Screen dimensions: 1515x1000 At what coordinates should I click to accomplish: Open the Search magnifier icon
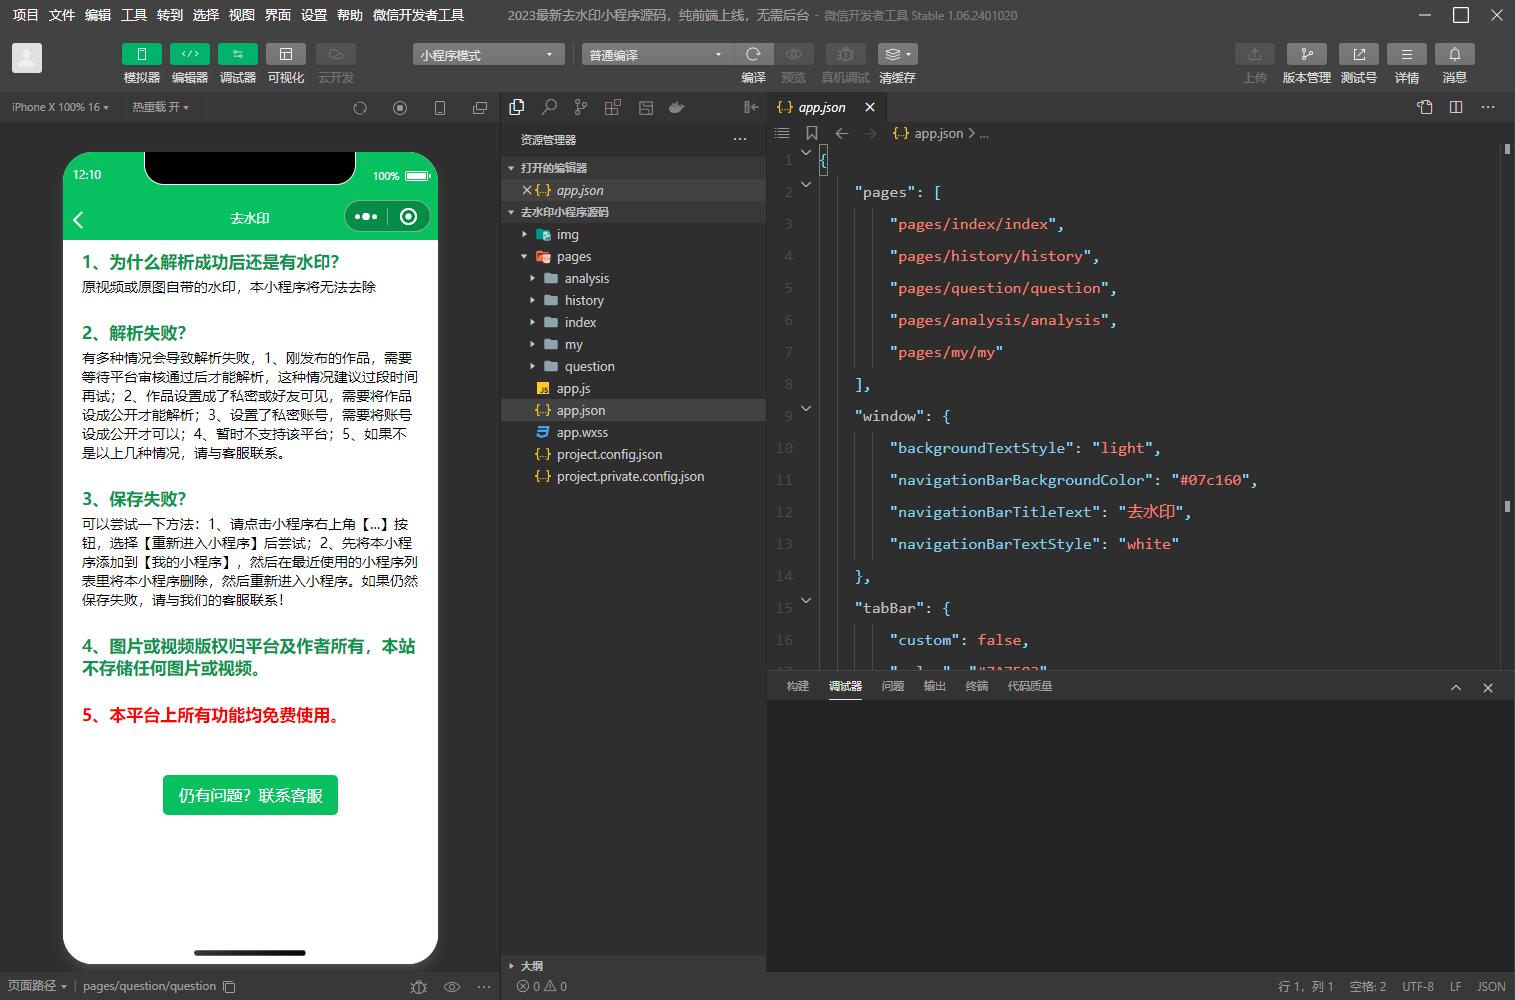pos(549,107)
